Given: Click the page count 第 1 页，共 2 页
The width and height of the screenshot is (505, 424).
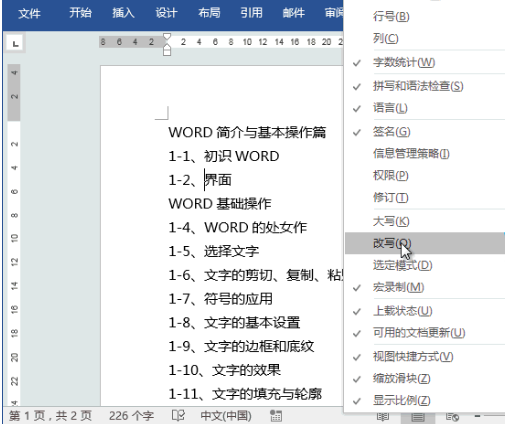Looking at the screenshot, I should click(50, 416).
